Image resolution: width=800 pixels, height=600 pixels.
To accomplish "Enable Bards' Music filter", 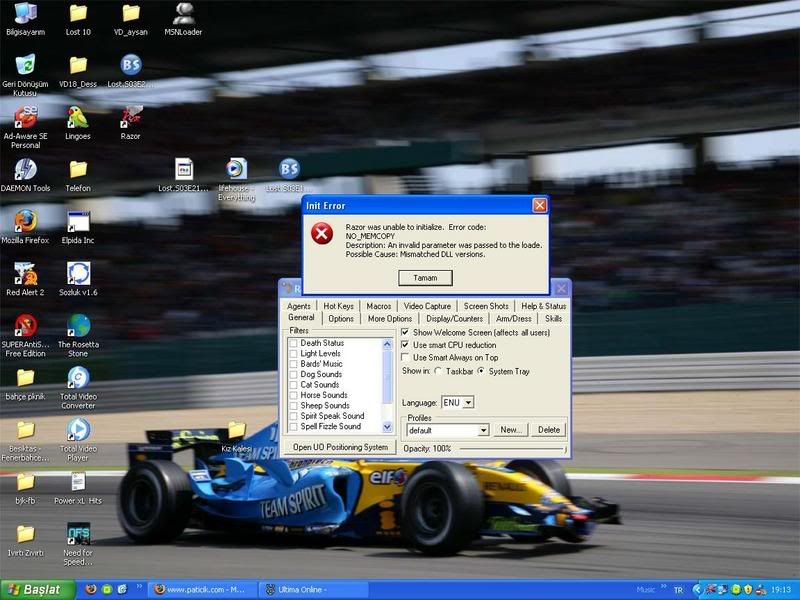I will coord(293,364).
